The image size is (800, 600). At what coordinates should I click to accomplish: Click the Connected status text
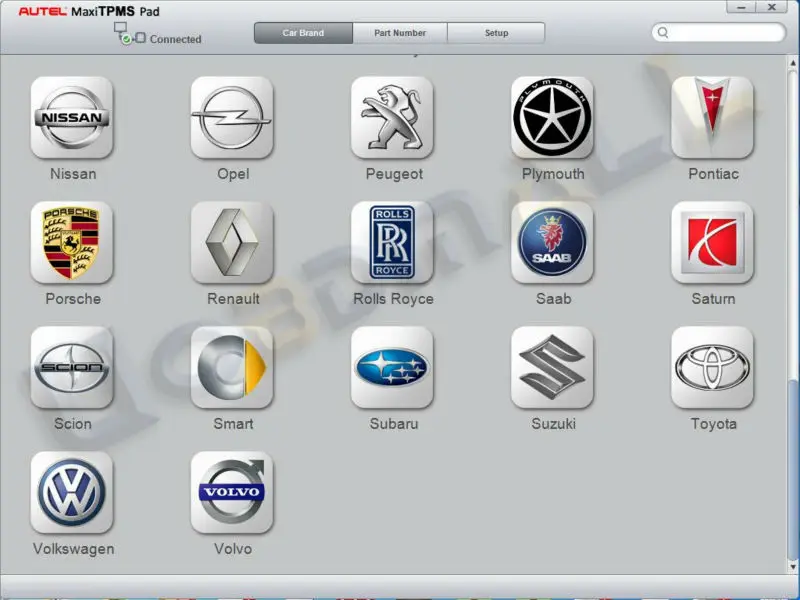(x=176, y=39)
